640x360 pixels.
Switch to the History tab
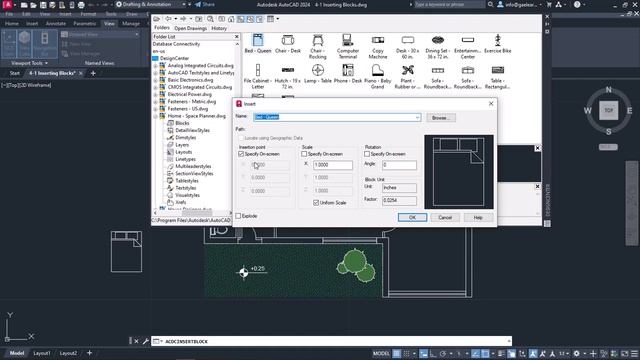(219, 28)
